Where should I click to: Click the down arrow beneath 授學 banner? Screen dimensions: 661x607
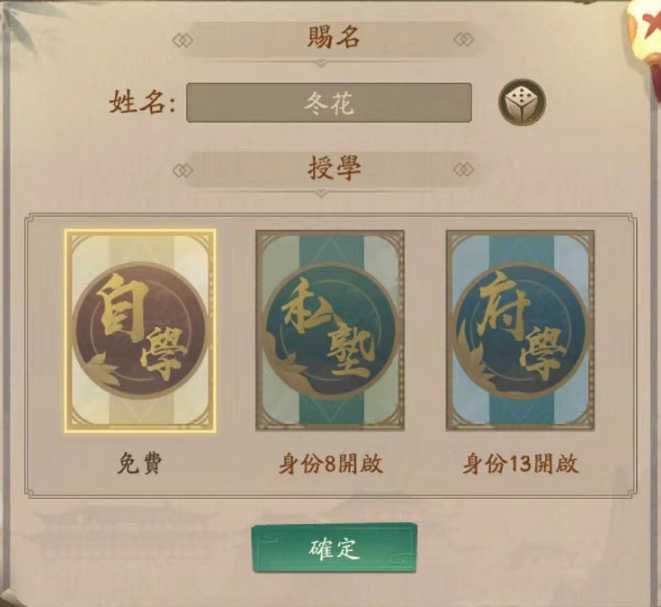tap(321, 193)
